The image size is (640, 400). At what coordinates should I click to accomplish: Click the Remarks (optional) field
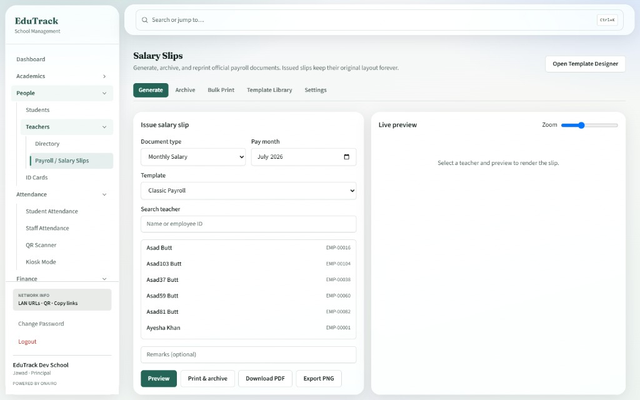[248, 355]
